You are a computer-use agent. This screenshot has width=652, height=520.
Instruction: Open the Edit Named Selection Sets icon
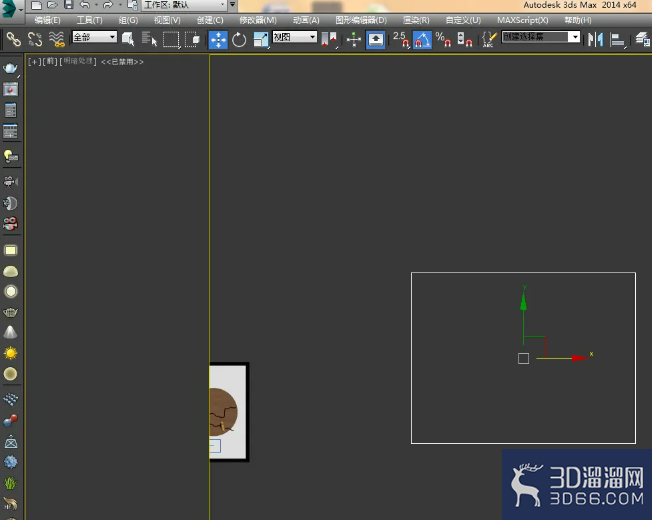pyautogui.click(x=489, y=40)
